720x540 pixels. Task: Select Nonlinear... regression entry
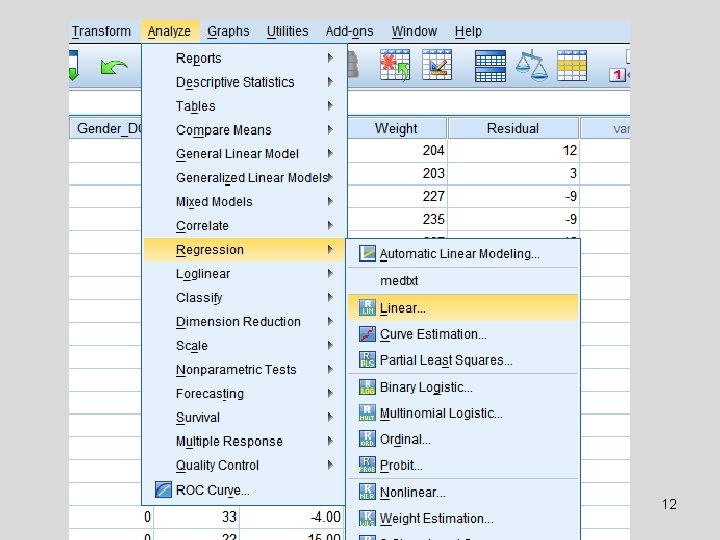[463, 492]
